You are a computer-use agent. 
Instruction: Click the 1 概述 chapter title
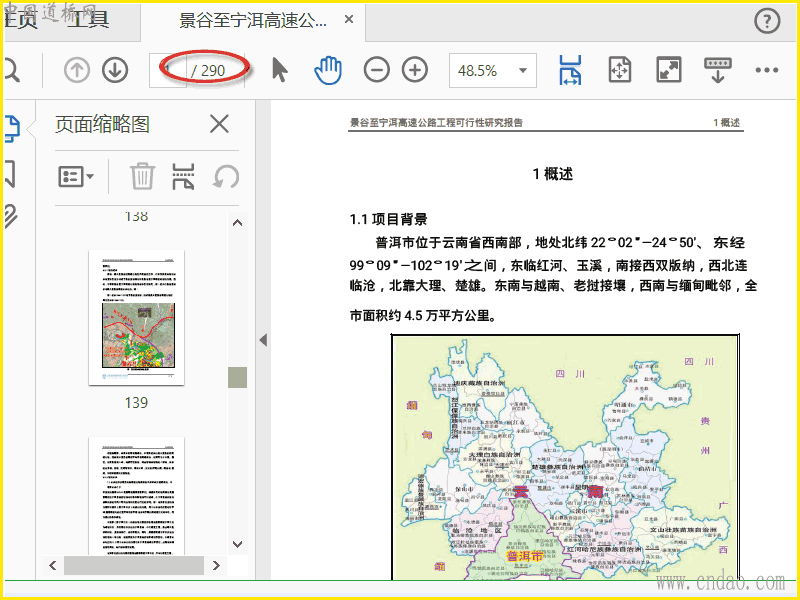(553, 174)
